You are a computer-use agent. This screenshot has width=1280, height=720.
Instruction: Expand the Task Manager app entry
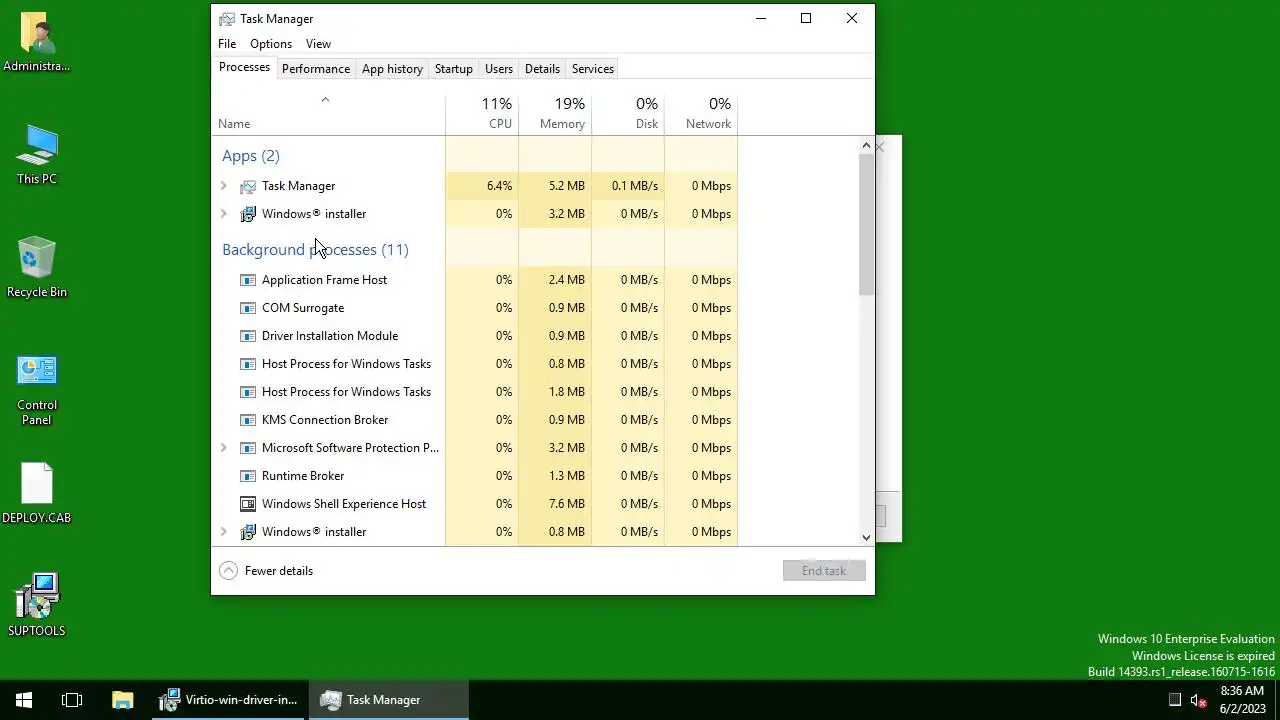click(x=224, y=186)
